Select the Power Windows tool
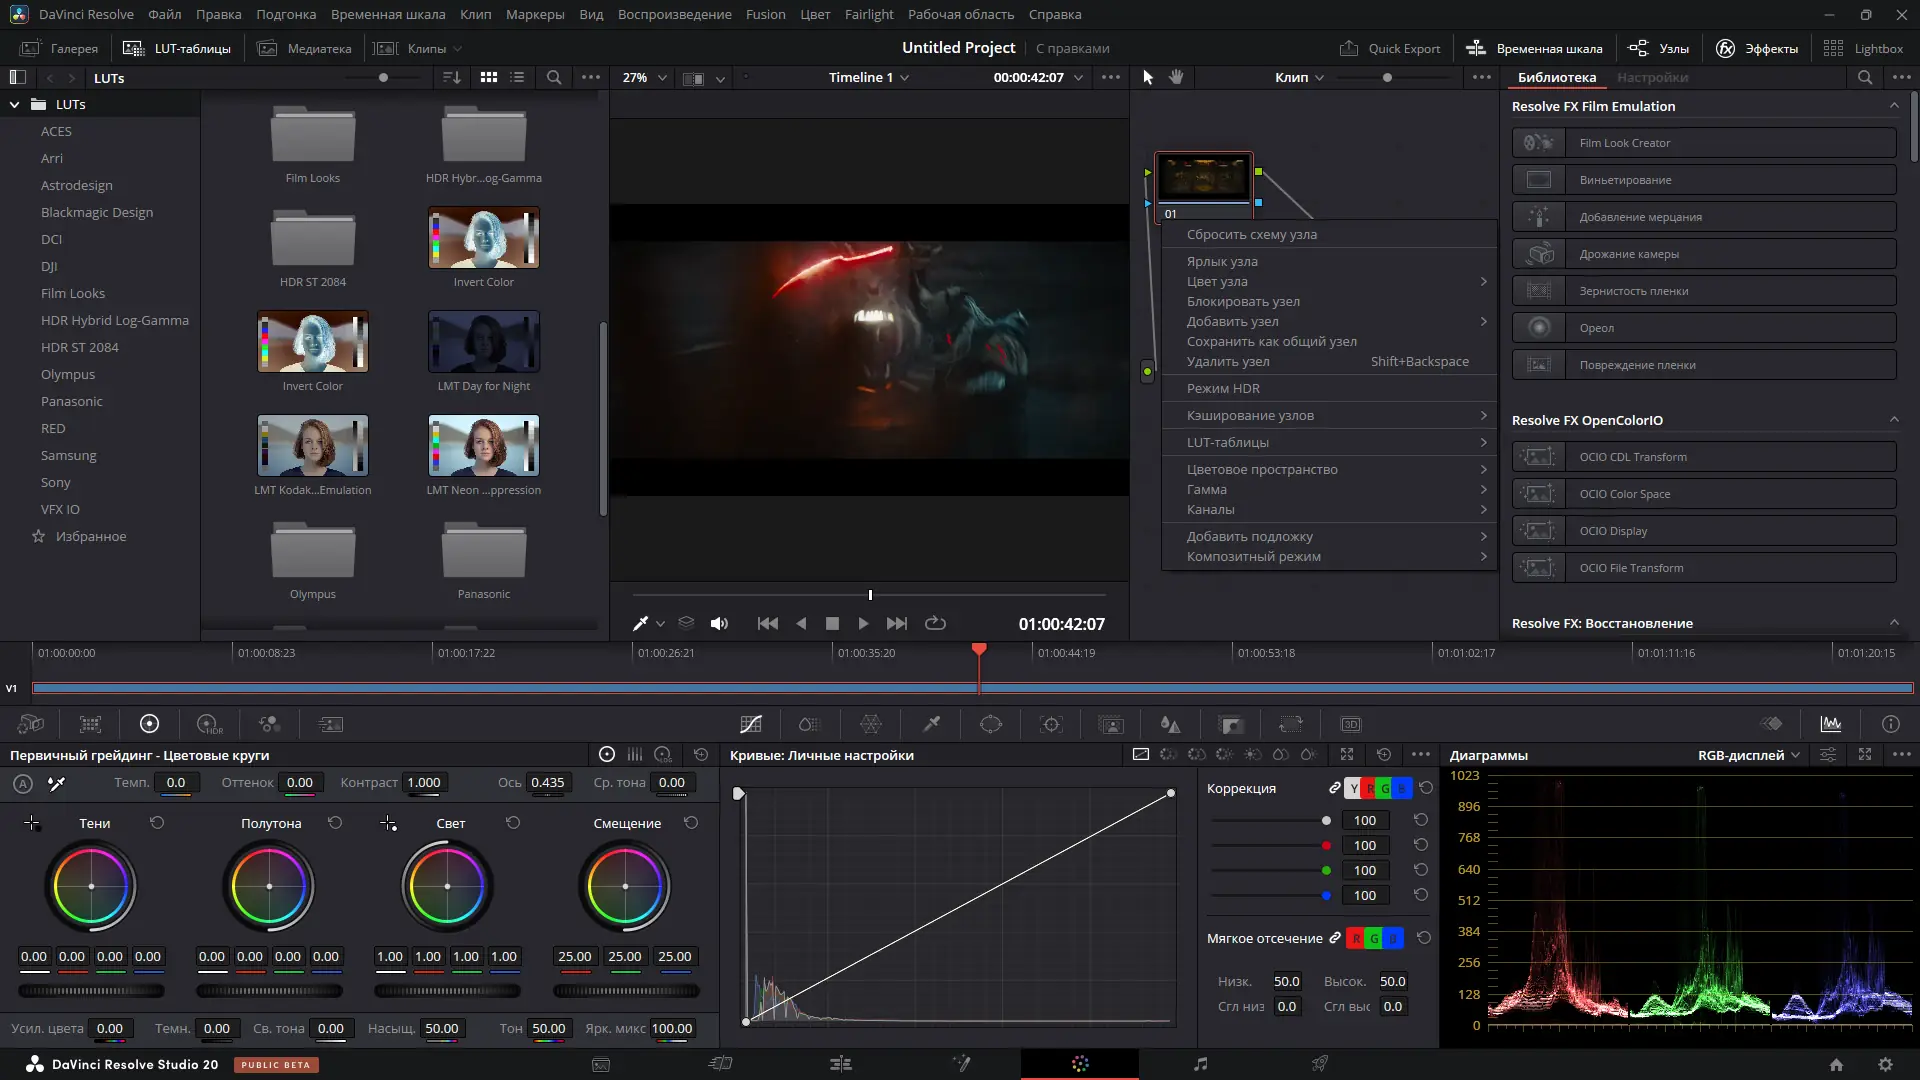Viewport: 1920px width, 1080px height. pyautogui.click(x=991, y=724)
